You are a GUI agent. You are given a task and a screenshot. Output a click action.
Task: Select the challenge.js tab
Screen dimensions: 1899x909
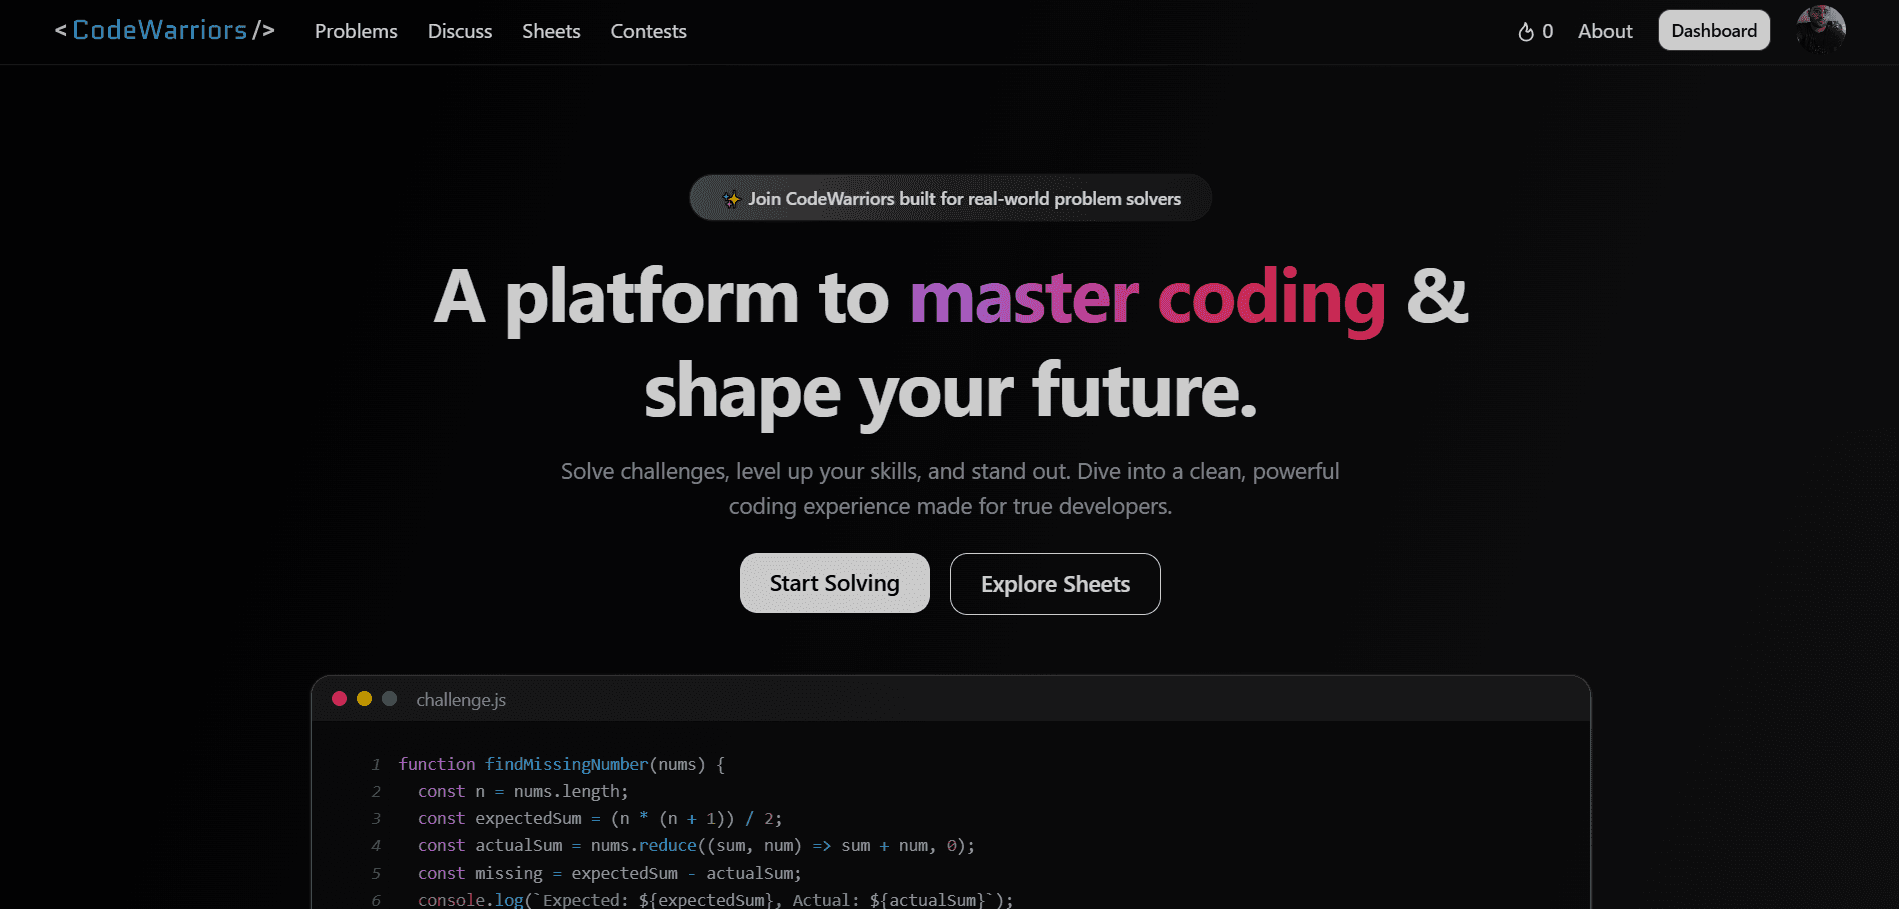[x=461, y=699]
